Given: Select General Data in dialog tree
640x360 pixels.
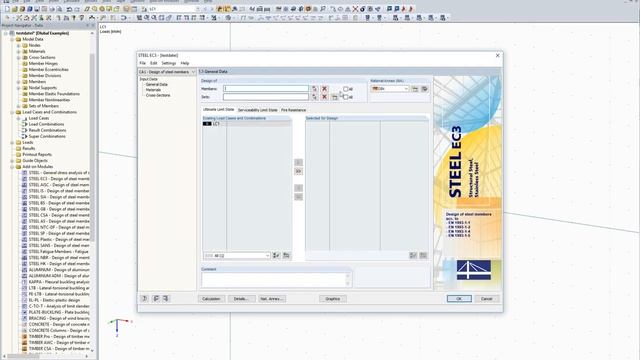Looking at the screenshot, I should (x=157, y=84).
